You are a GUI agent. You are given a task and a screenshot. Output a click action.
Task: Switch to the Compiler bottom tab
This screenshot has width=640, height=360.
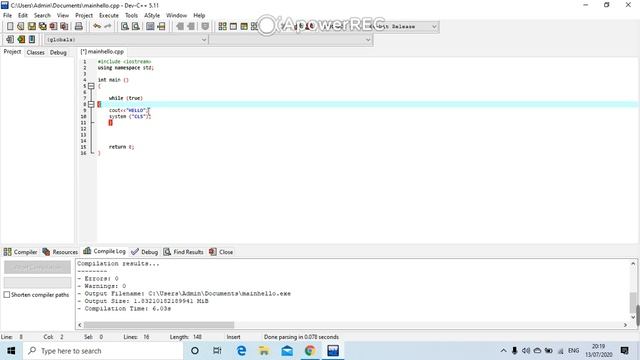(x=20, y=252)
